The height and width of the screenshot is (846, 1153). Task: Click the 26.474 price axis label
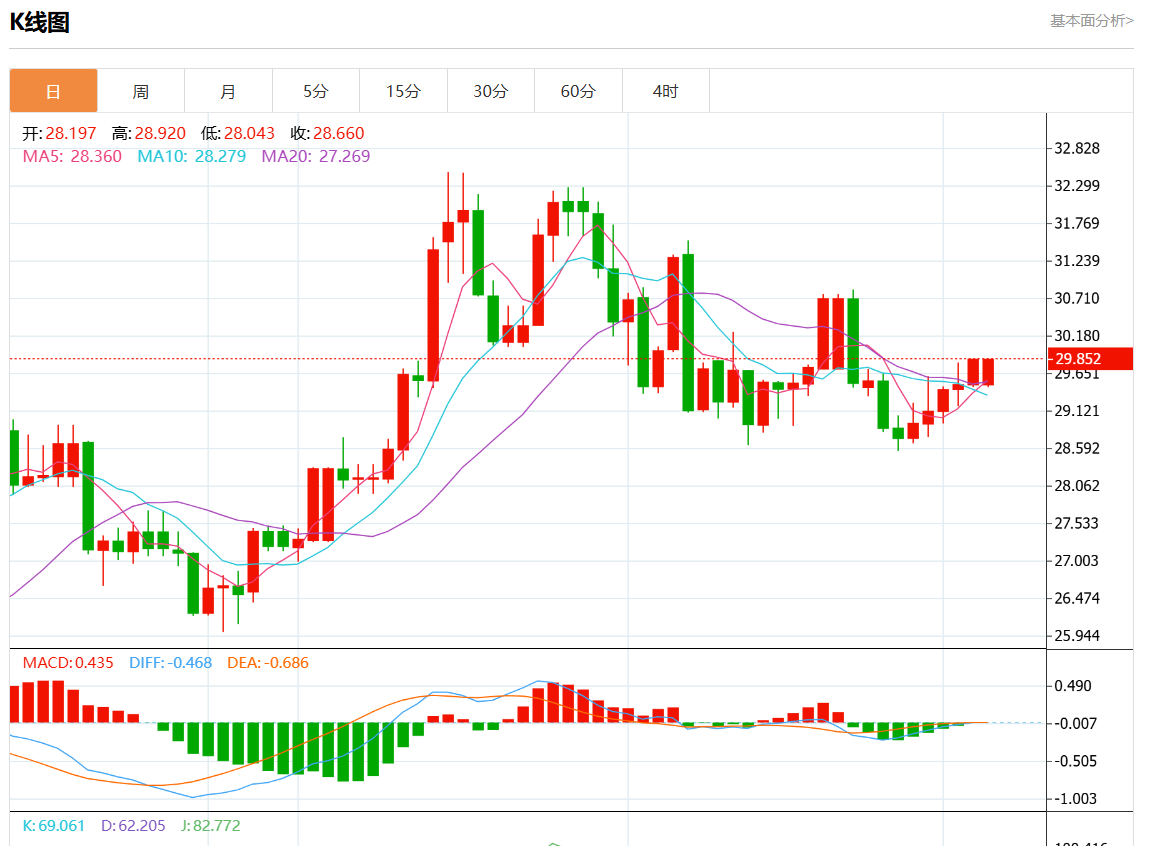tap(1077, 598)
